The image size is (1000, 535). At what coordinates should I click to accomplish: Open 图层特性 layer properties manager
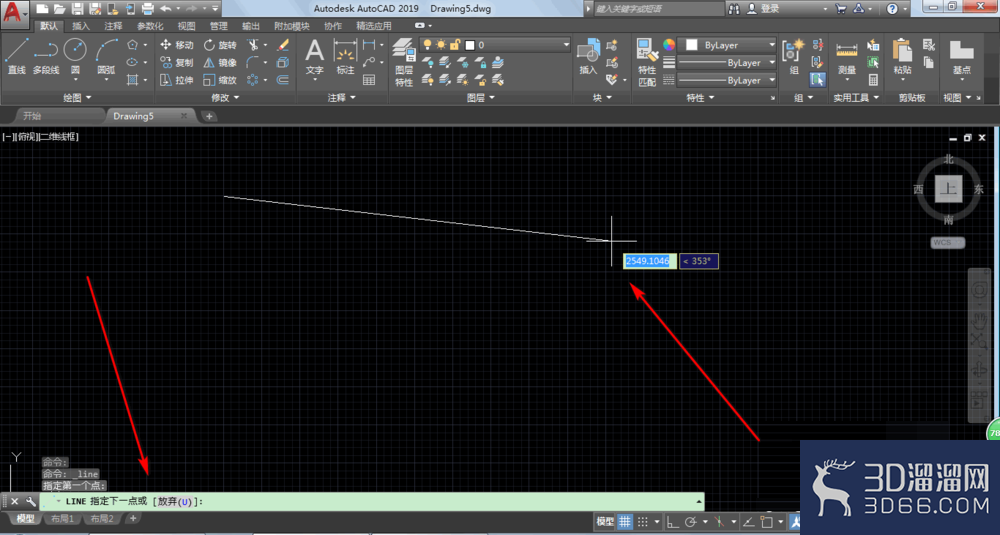(x=404, y=62)
